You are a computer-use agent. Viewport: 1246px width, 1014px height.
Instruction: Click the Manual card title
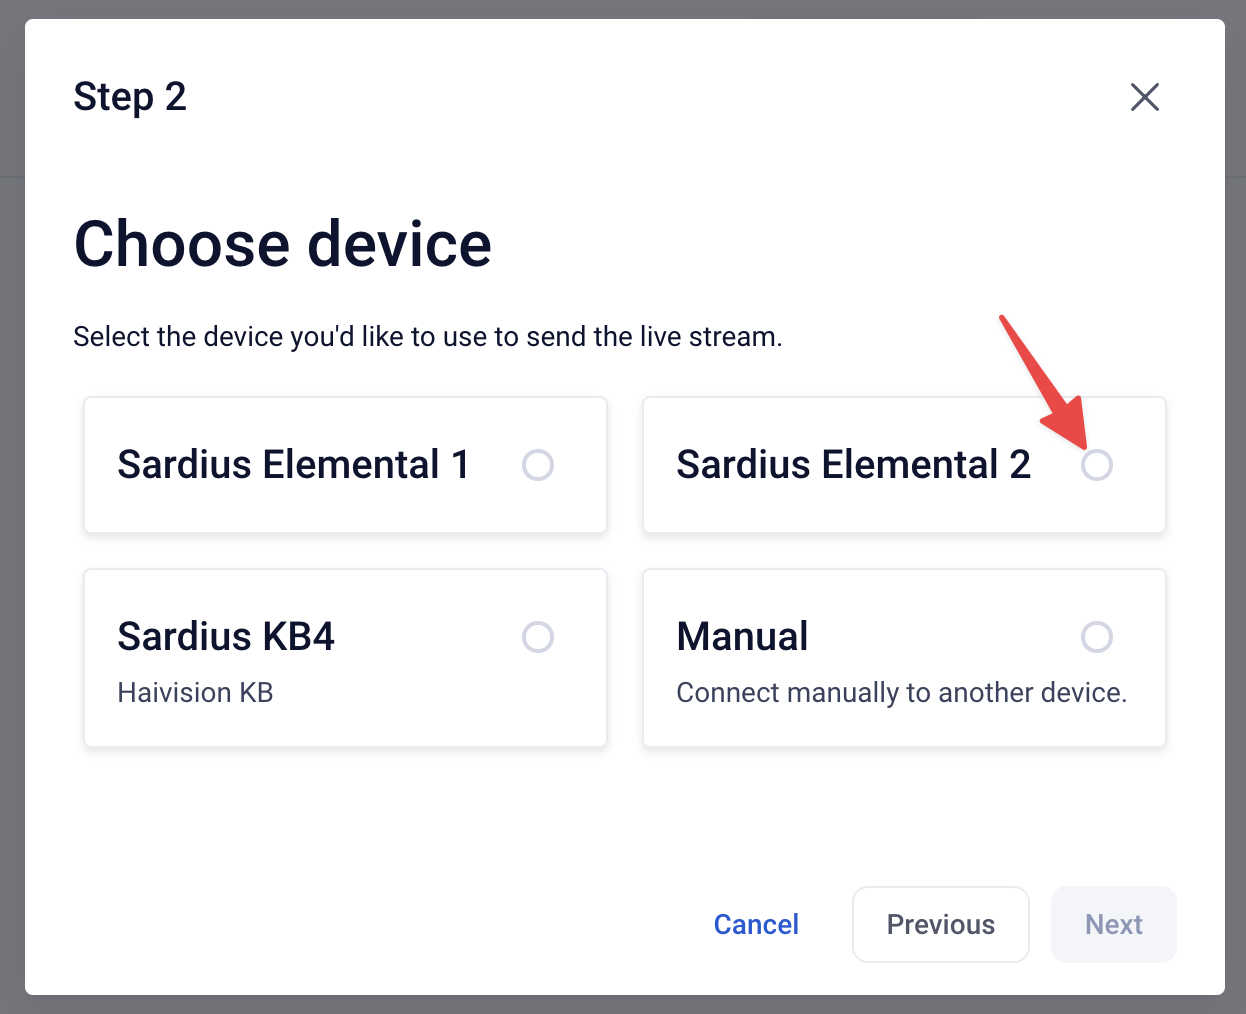click(742, 637)
